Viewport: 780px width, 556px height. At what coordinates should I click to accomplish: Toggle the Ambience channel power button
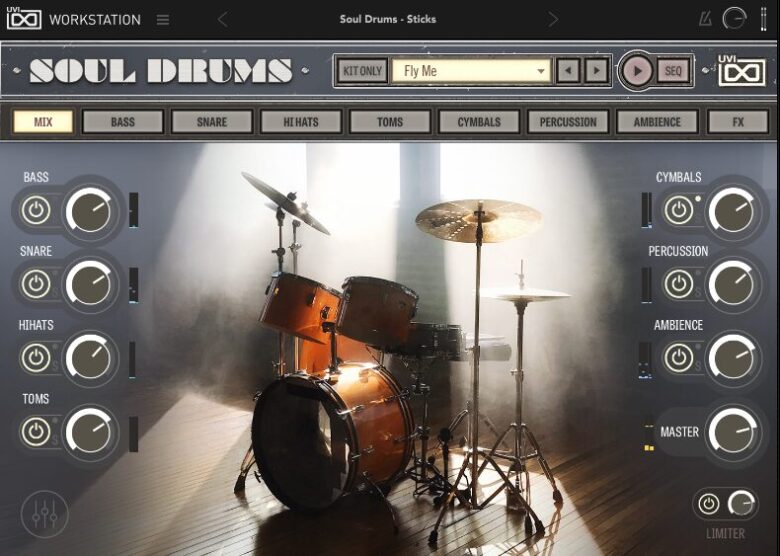coord(679,358)
